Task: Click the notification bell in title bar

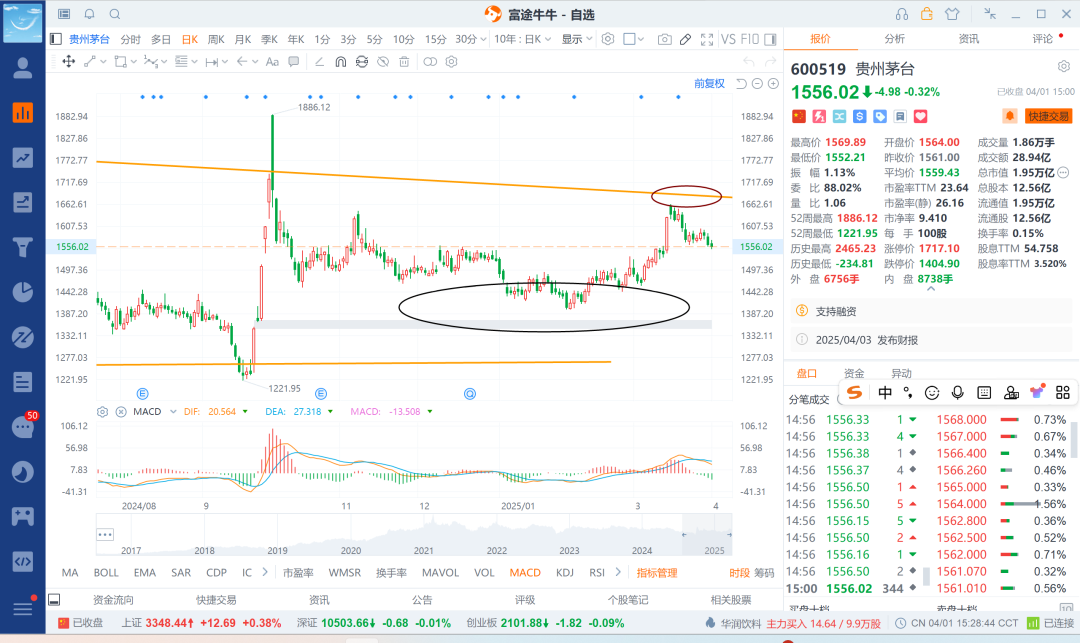Action: click(x=90, y=14)
